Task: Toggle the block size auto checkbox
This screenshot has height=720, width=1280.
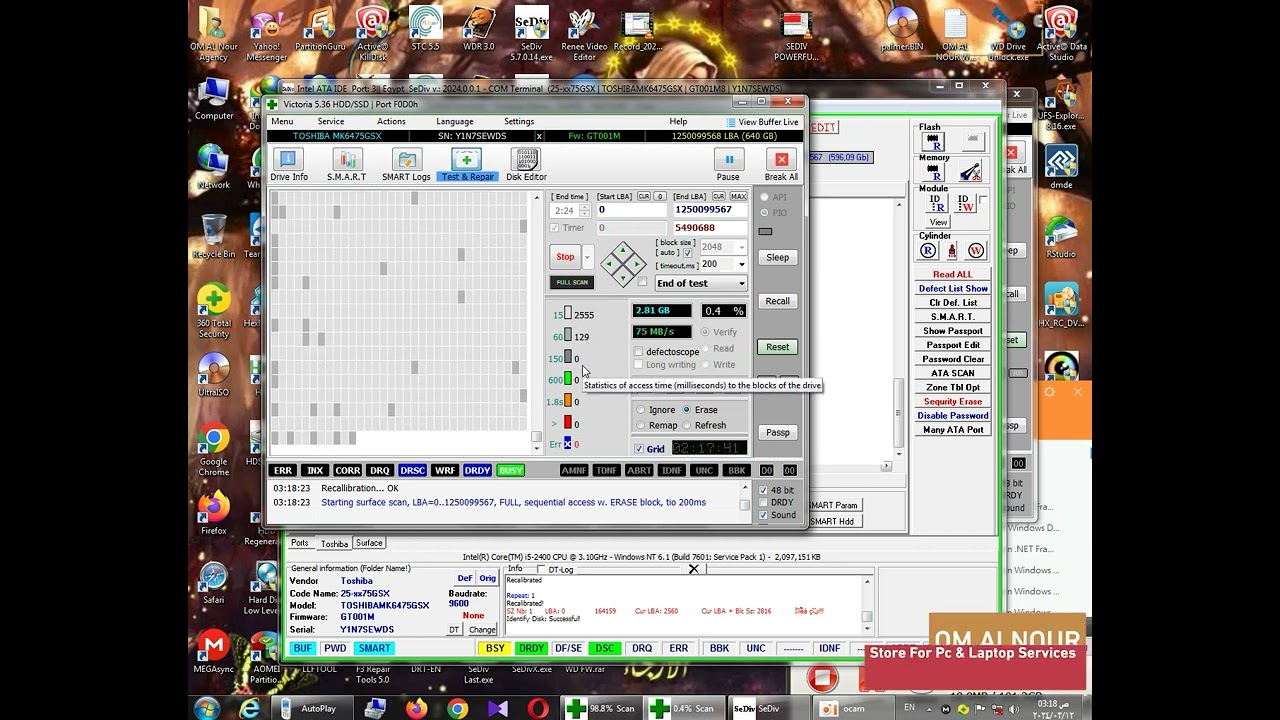Action: point(687,253)
